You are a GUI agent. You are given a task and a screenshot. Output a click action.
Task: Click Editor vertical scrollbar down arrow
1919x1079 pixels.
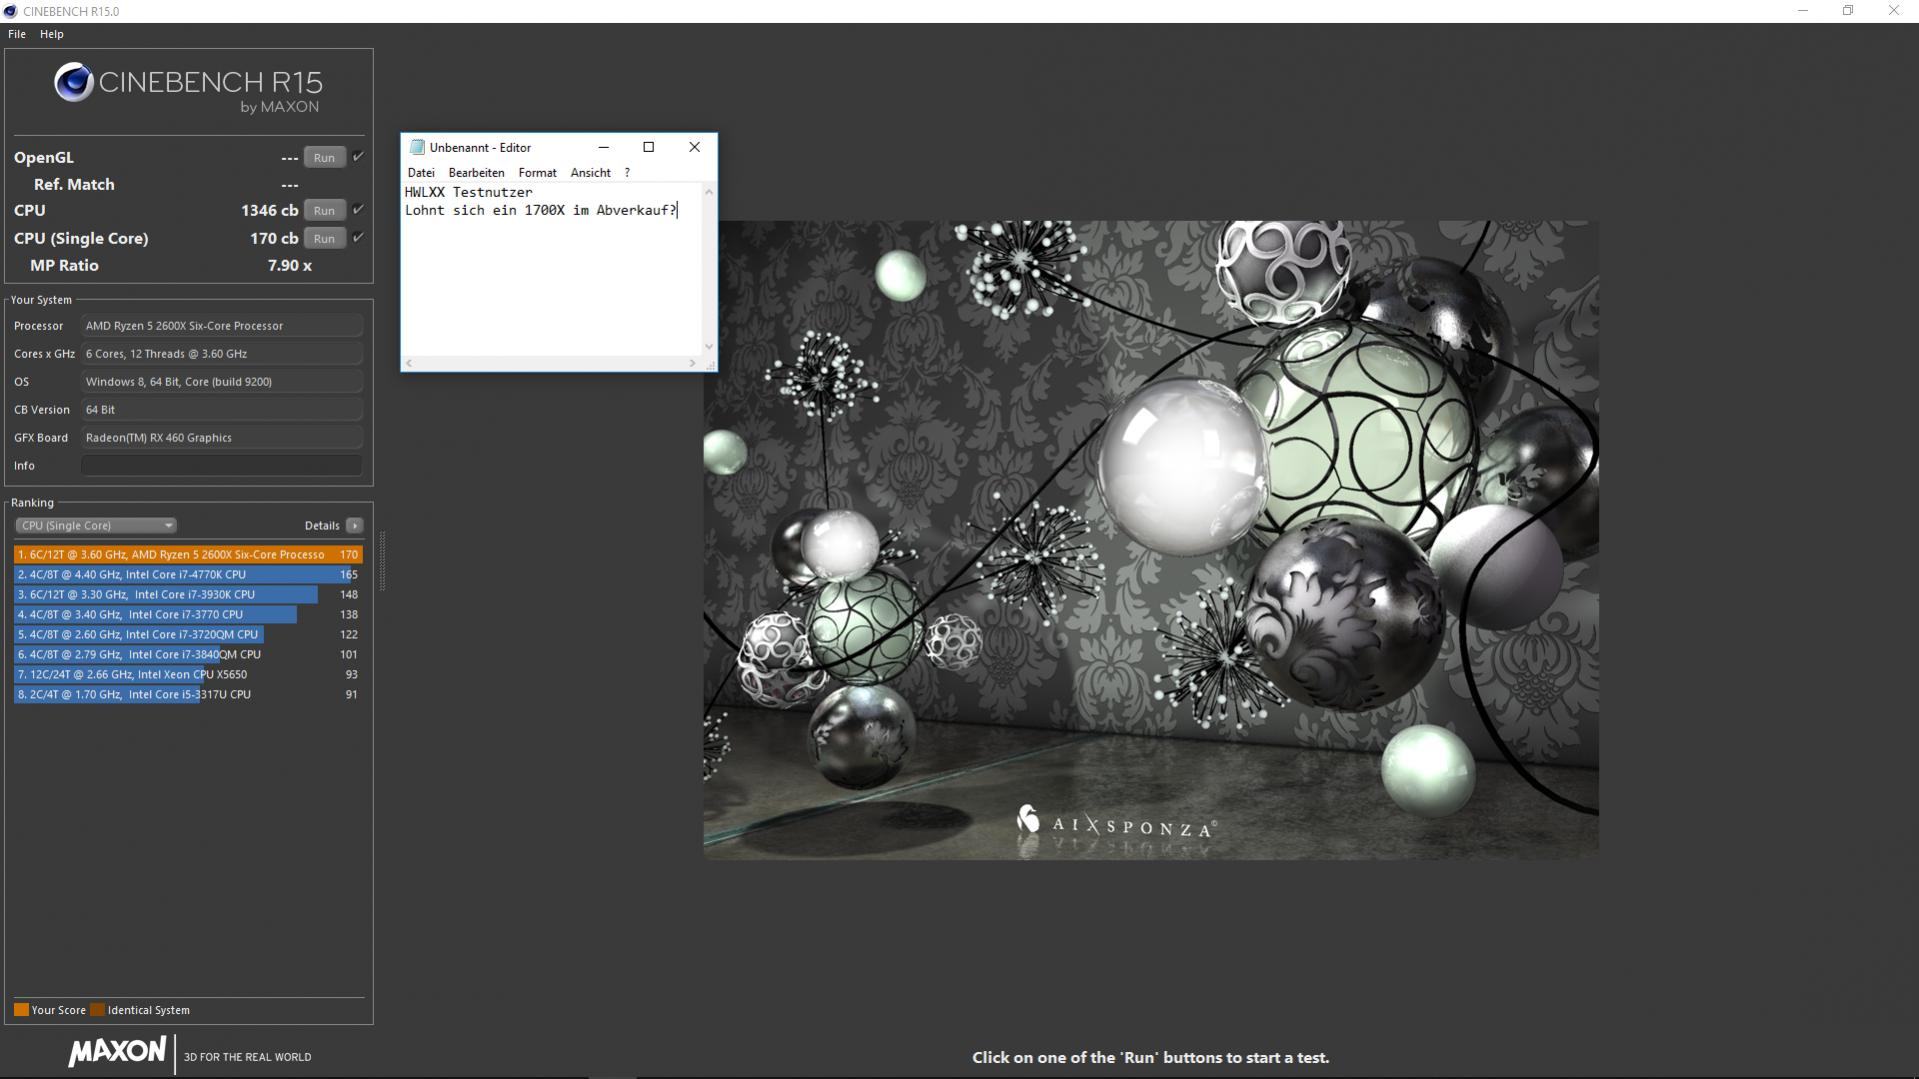pos(709,347)
